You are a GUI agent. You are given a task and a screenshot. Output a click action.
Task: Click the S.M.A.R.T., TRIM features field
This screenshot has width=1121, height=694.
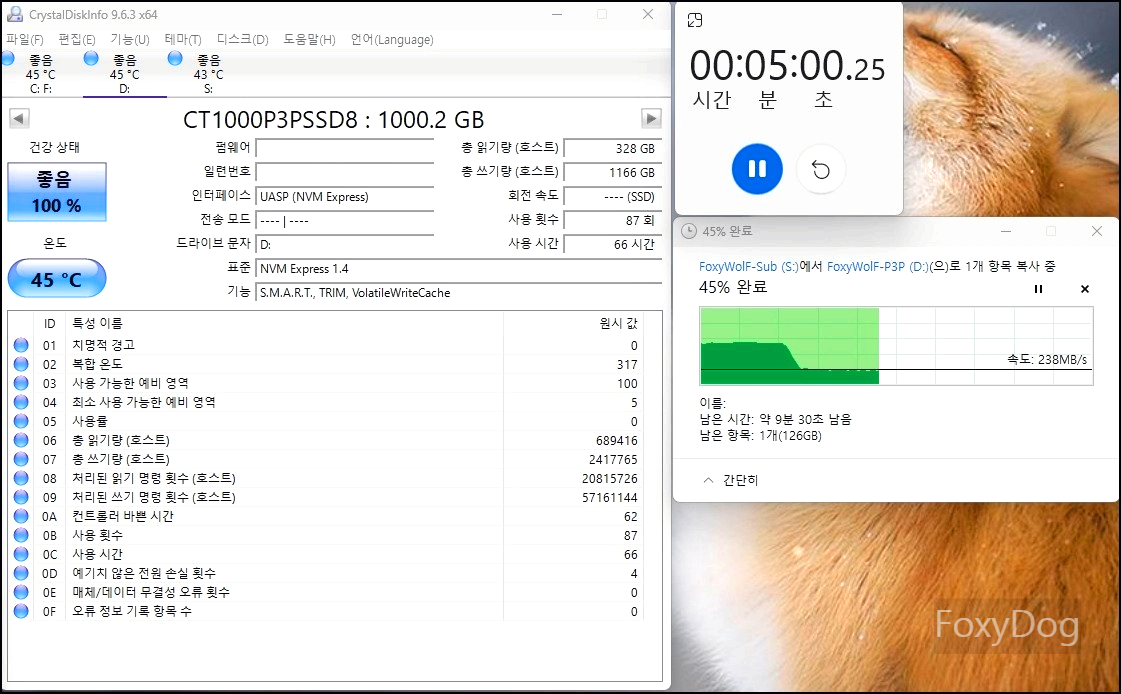pos(458,293)
